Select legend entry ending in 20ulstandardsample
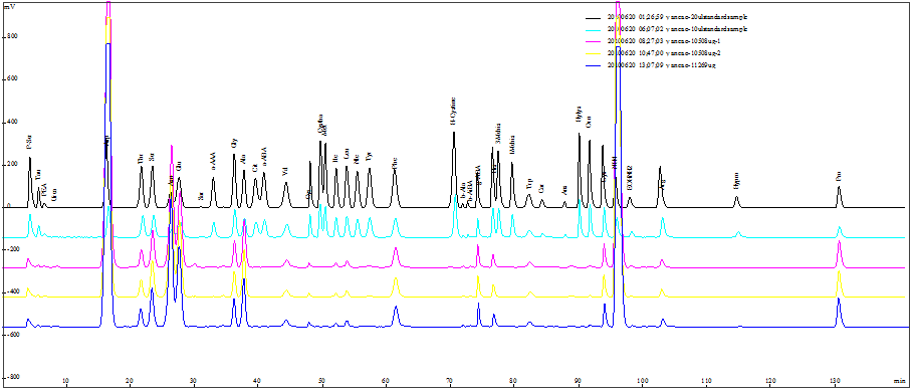Image resolution: width=914 pixels, height=391 pixels. pyautogui.click(x=677, y=17)
